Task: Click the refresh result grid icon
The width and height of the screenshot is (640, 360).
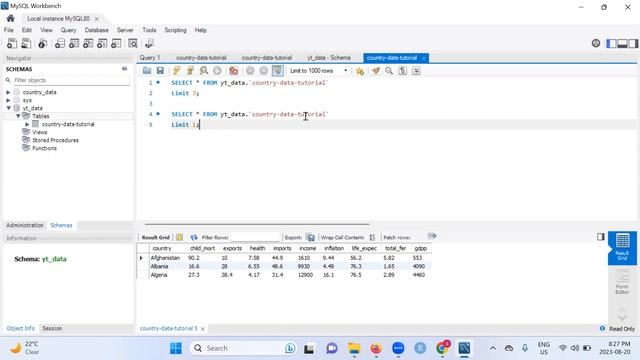Action: point(193,237)
